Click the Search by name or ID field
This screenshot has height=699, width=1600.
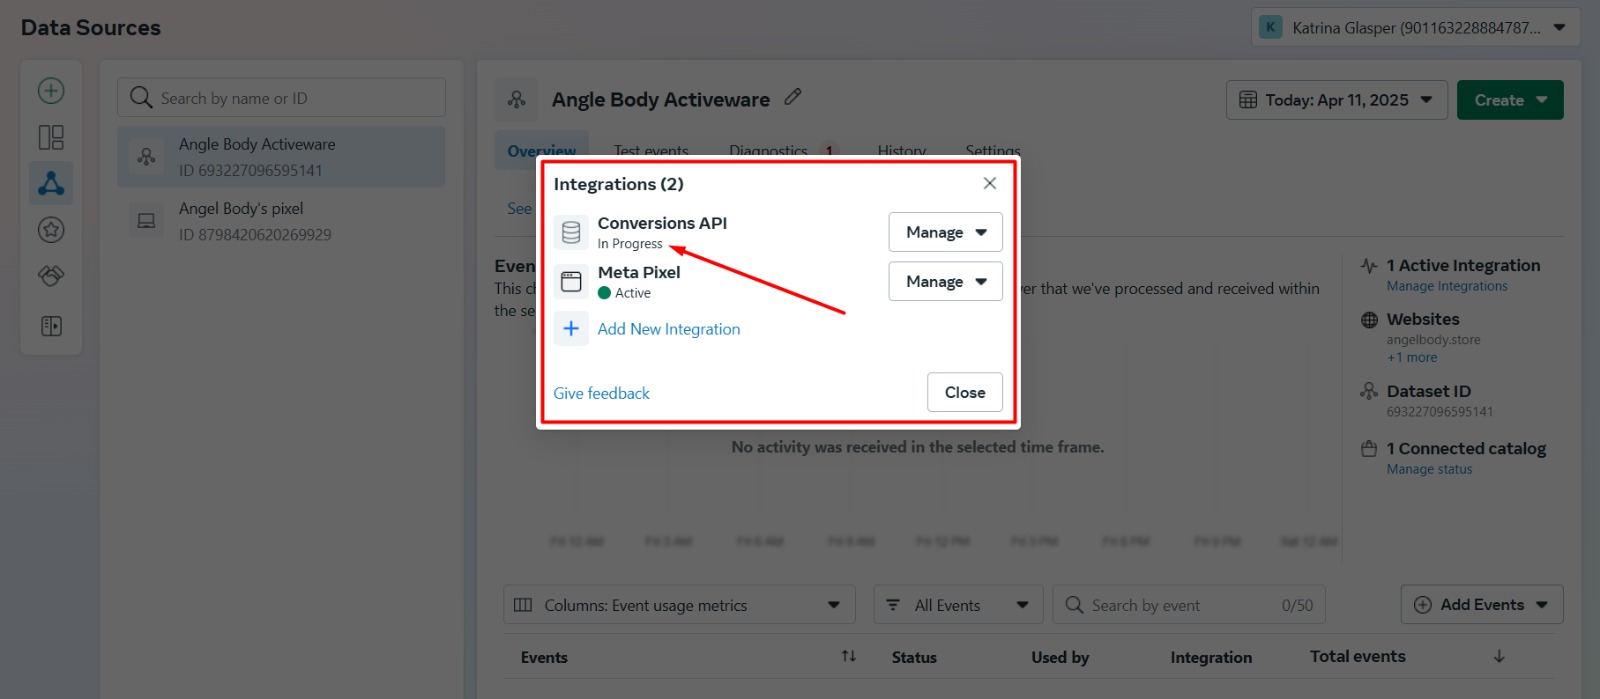click(x=281, y=97)
